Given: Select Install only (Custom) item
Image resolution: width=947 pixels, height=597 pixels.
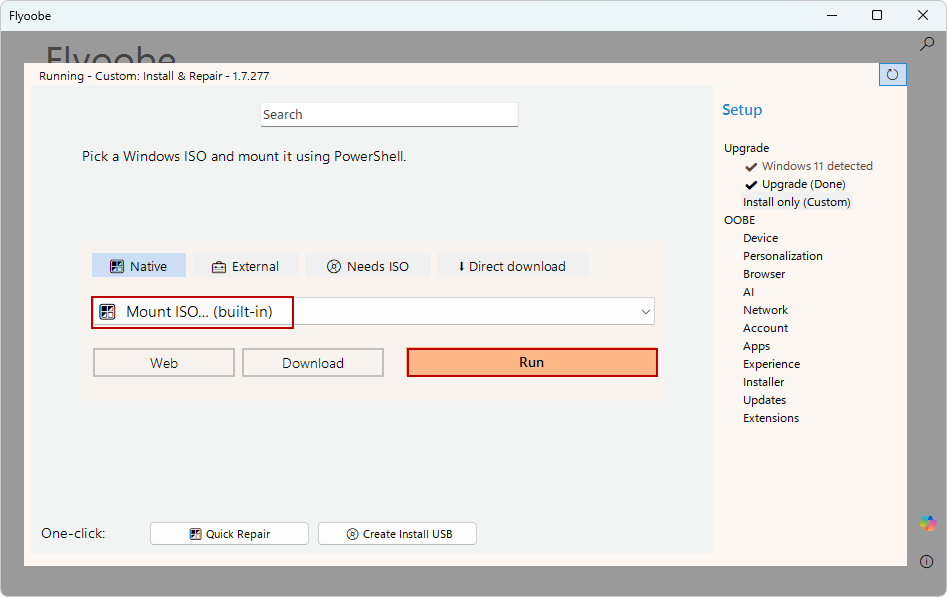Looking at the screenshot, I should [797, 202].
